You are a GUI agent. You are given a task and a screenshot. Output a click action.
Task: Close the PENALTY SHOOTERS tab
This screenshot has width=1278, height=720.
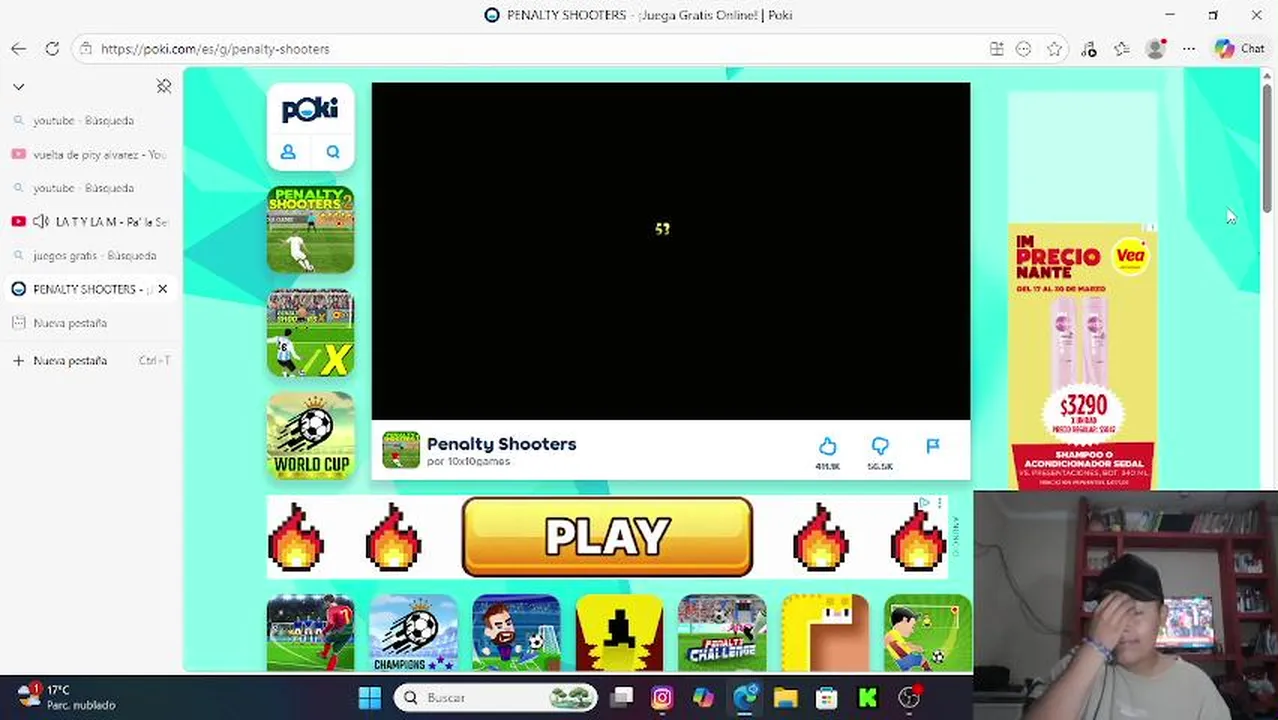[162, 289]
